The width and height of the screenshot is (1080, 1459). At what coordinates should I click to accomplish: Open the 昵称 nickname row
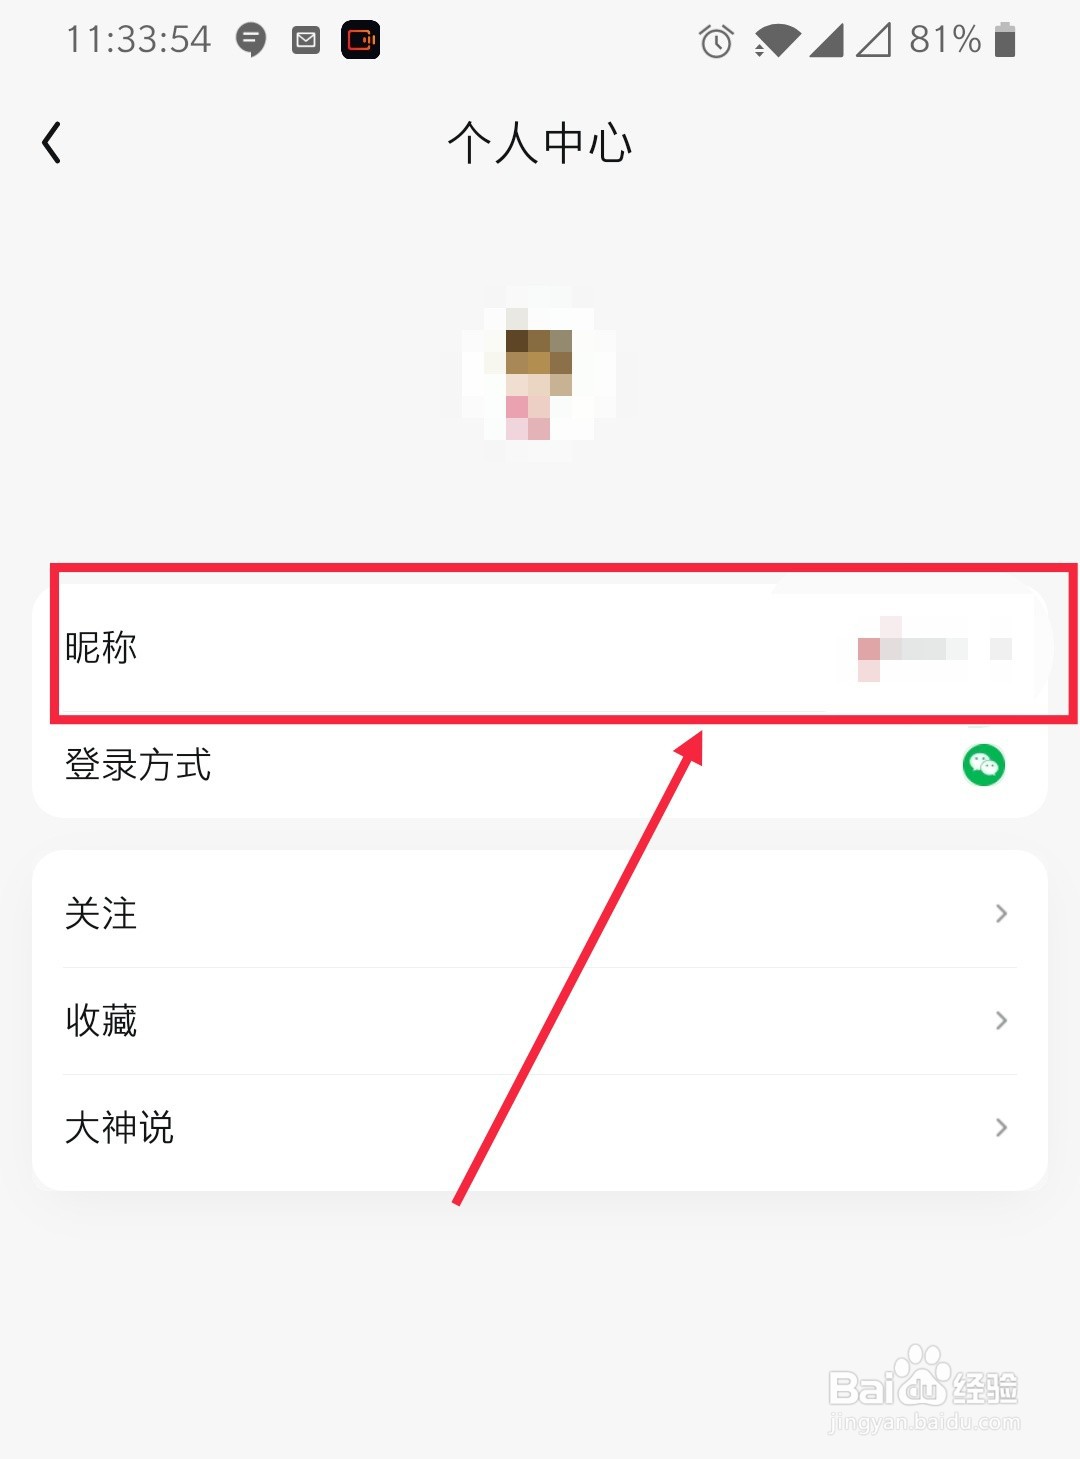click(540, 647)
